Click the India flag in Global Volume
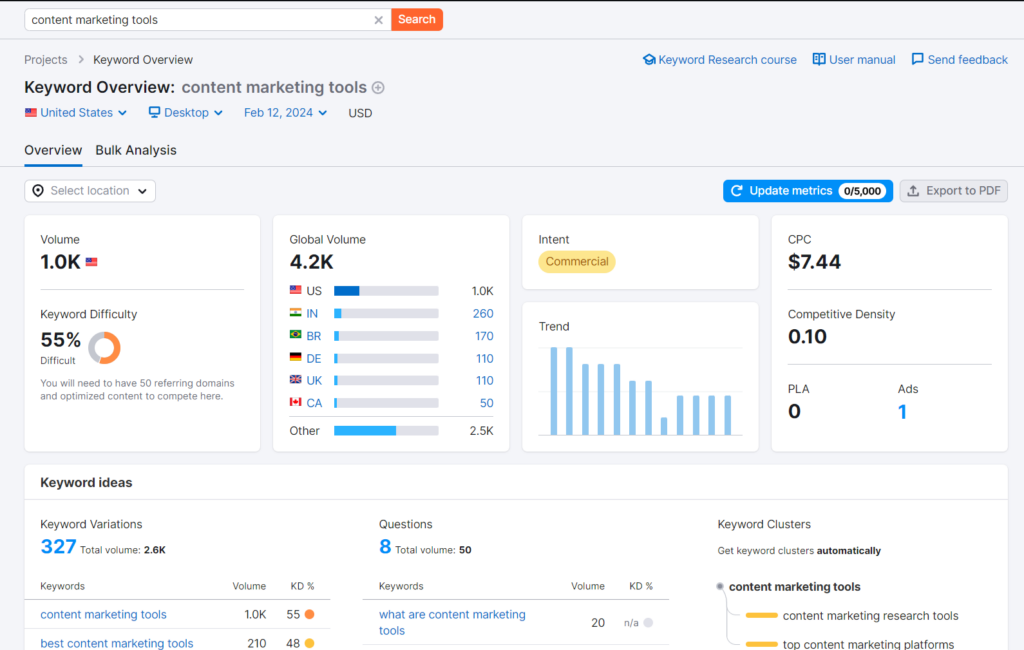This screenshot has height=650, width=1024. coord(295,314)
